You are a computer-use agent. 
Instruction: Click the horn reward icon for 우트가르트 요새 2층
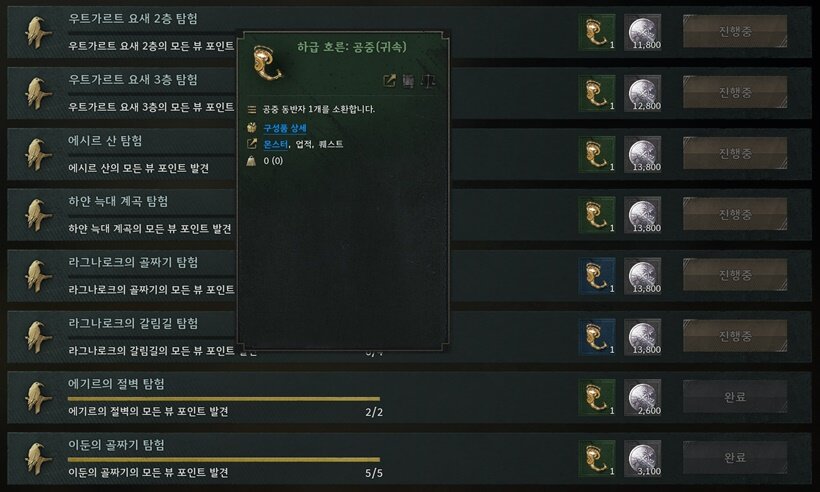pyautogui.click(x=597, y=32)
